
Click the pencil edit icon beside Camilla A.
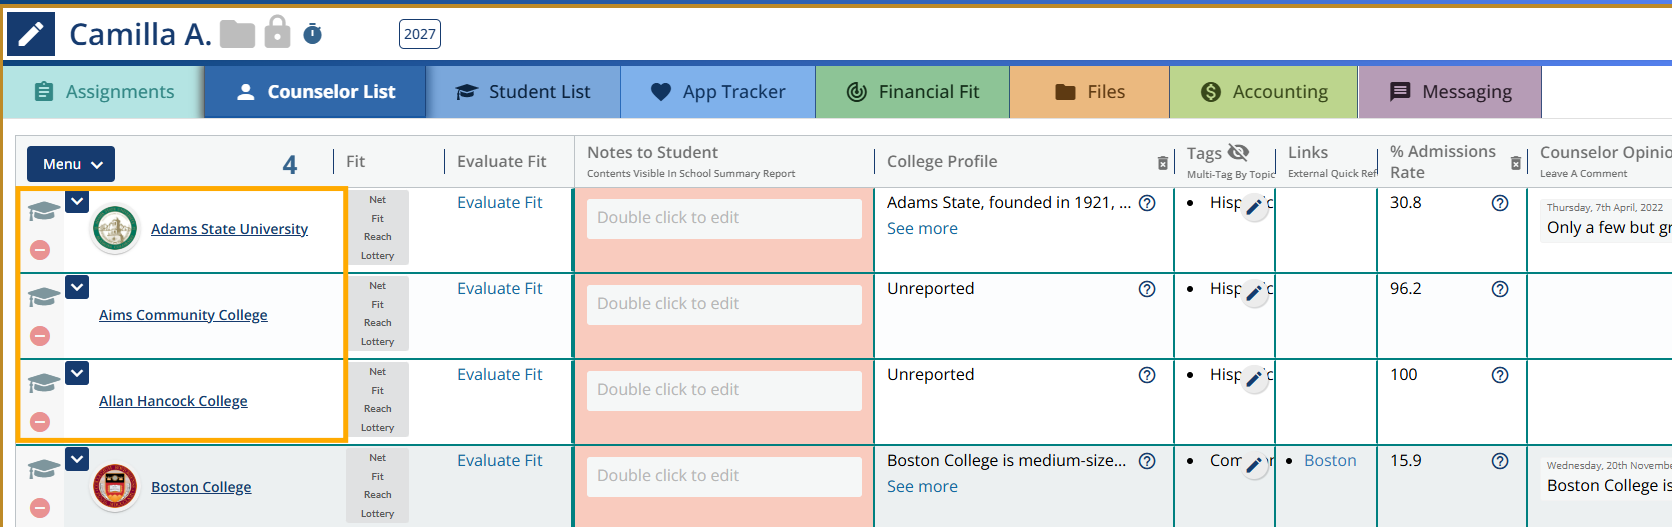31,34
